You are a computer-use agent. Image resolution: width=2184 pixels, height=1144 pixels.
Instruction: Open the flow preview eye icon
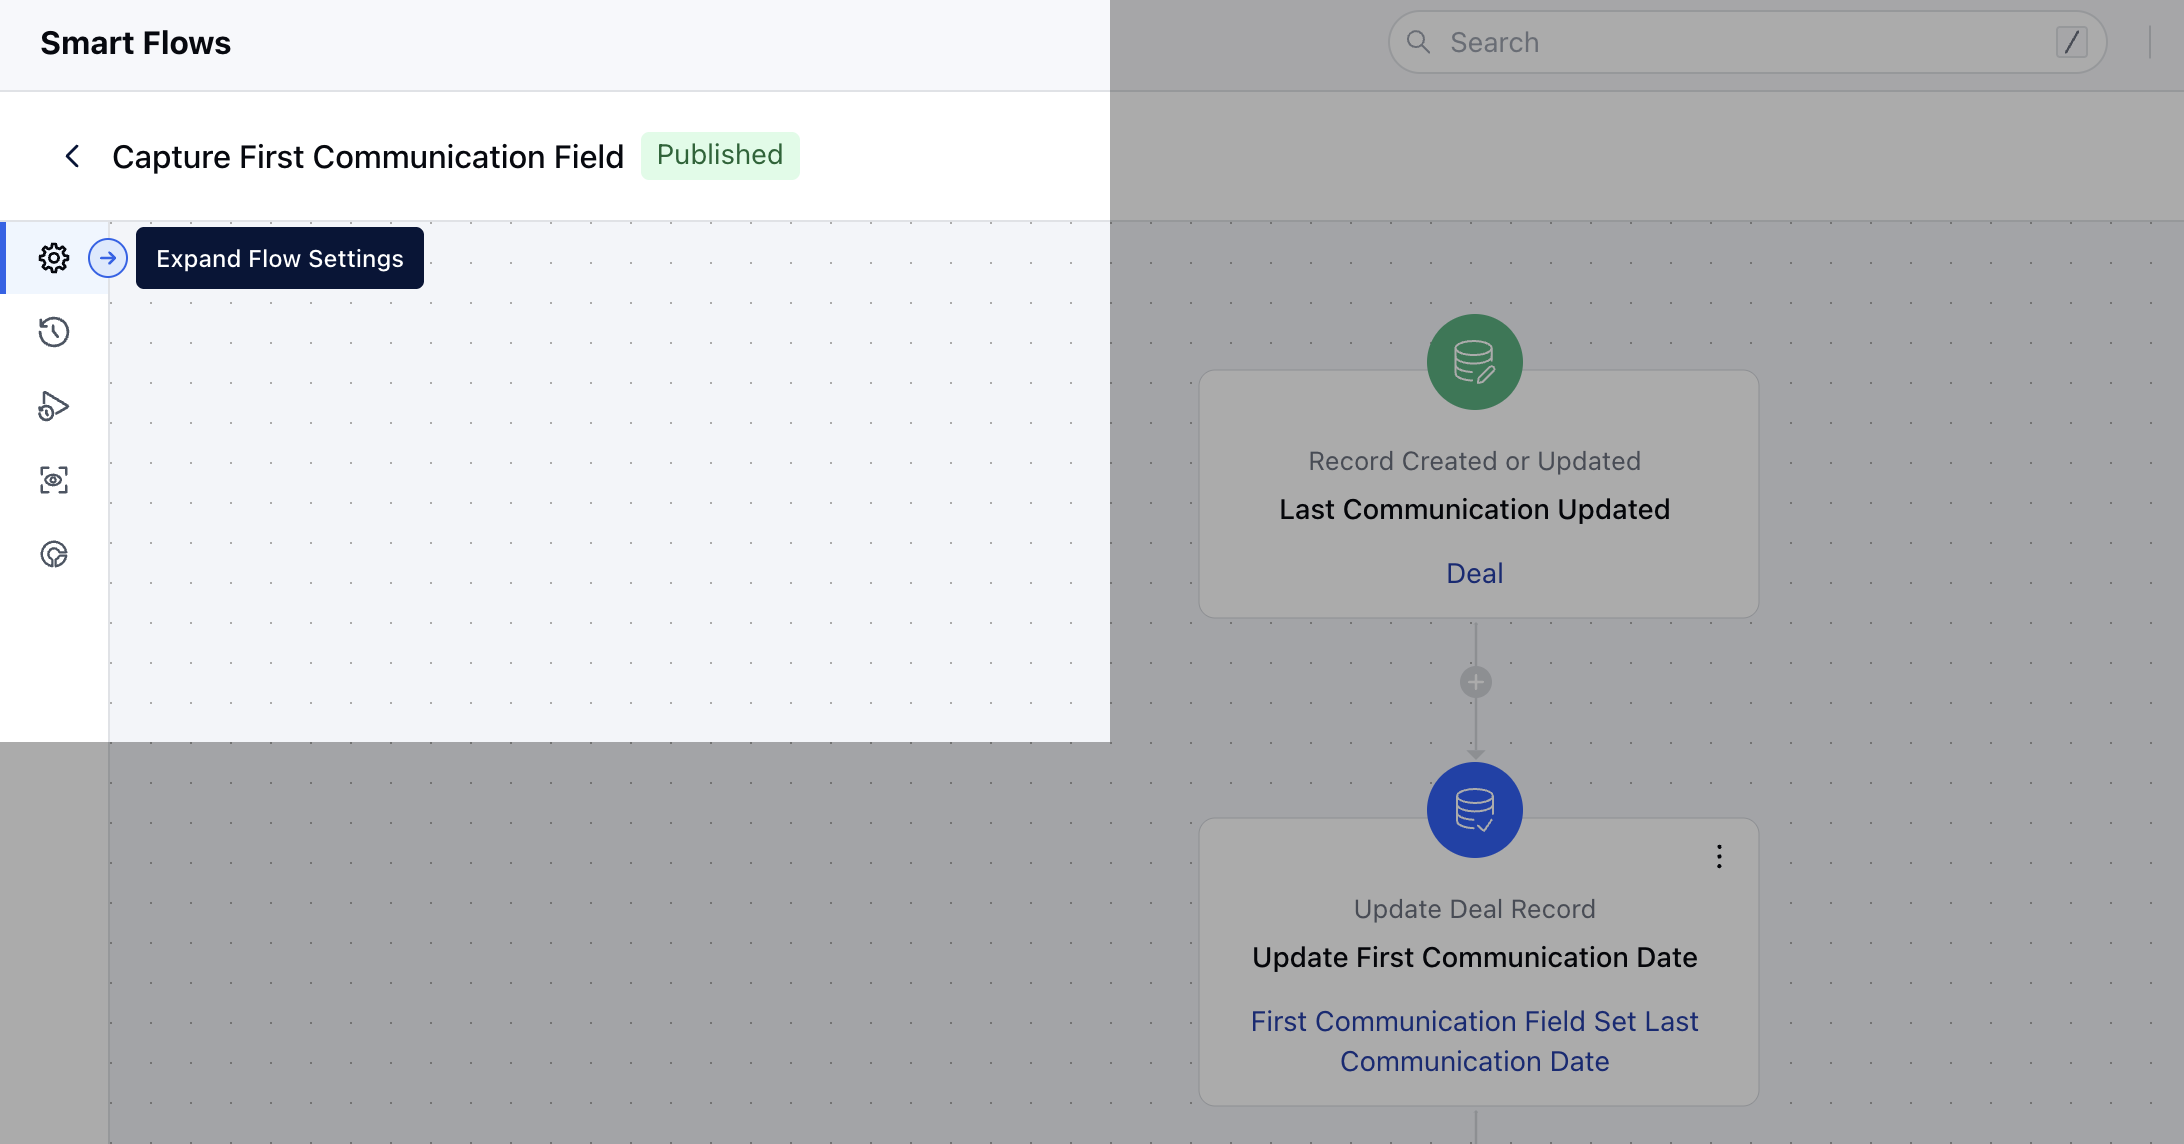click(x=53, y=480)
